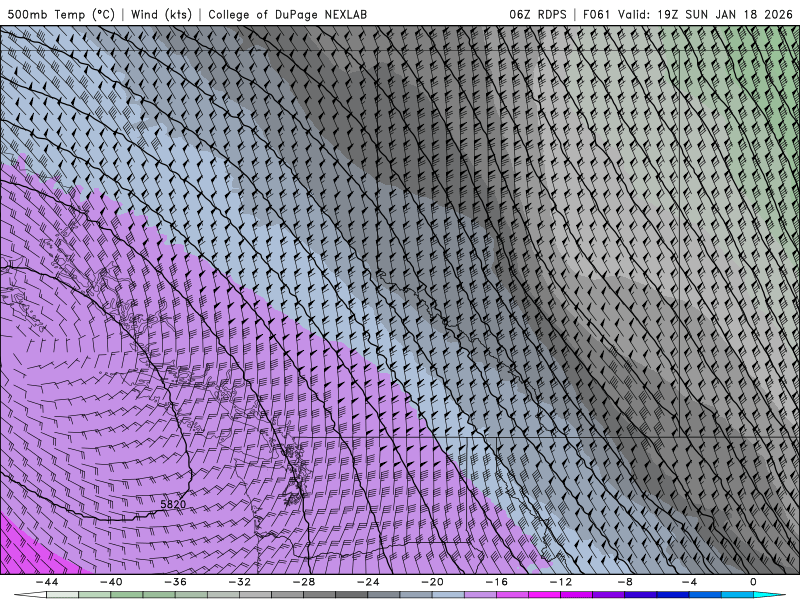Click the 'Wind (kts)' header label
The image size is (800, 600).
click(x=161, y=14)
